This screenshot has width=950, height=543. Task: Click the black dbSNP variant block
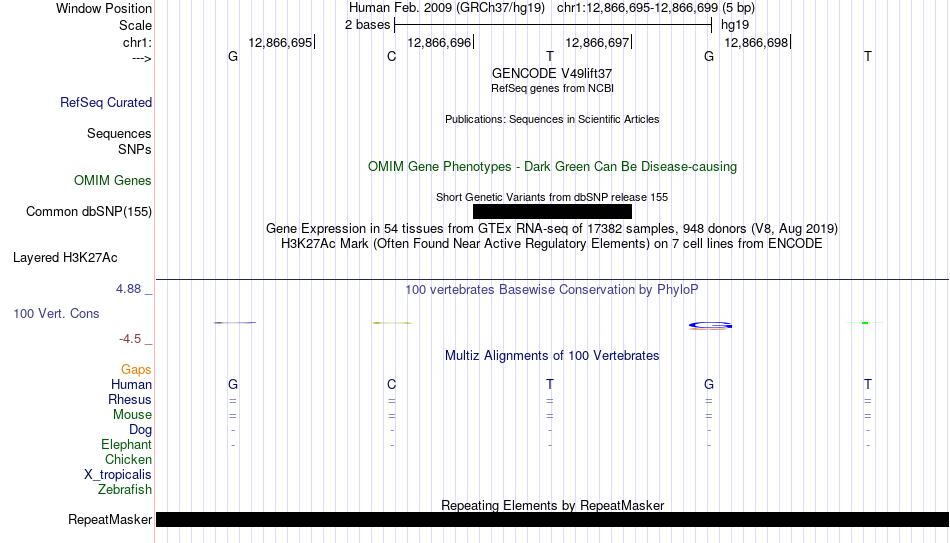point(552,212)
